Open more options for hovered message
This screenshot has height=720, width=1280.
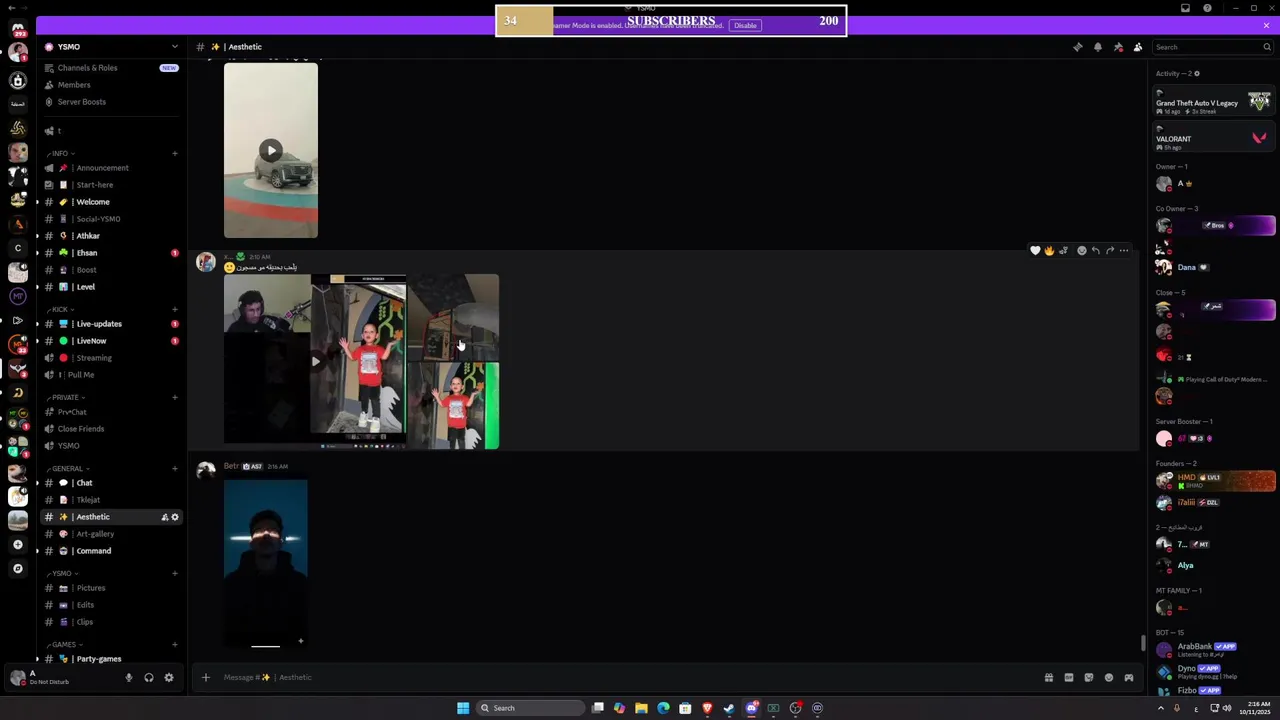coord(1124,250)
